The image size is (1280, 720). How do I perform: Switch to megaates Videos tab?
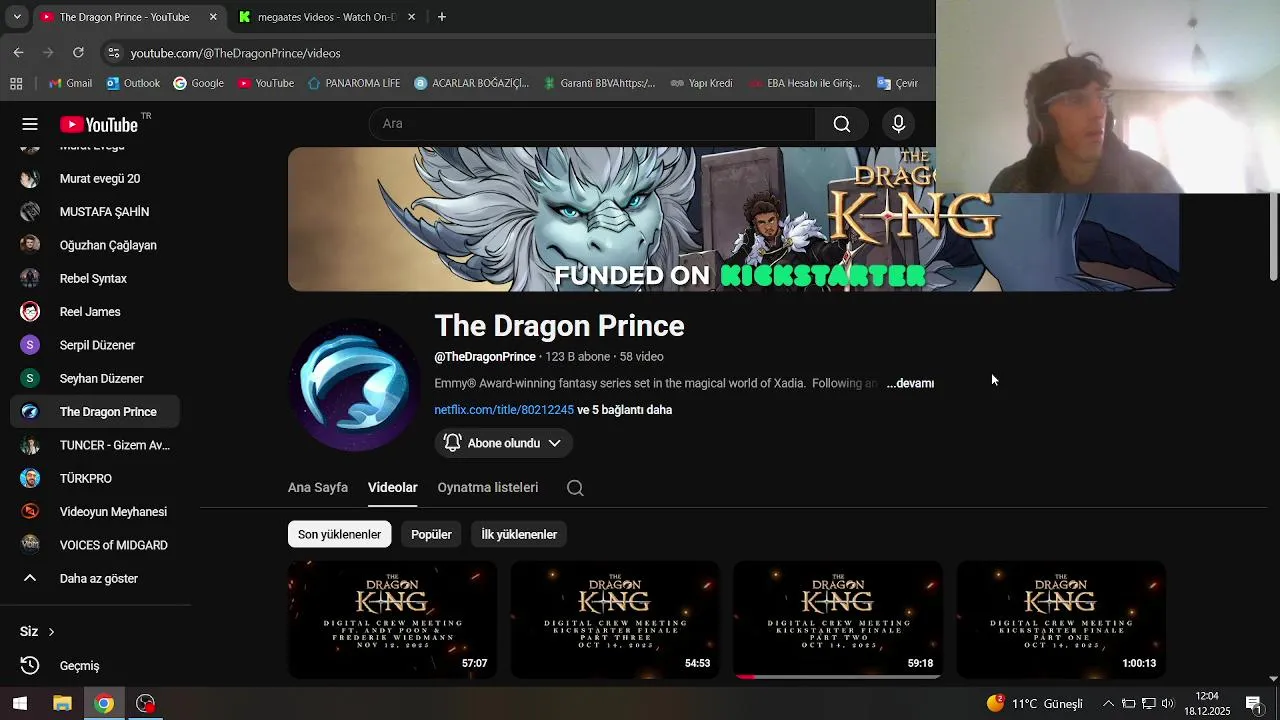click(327, 17)
